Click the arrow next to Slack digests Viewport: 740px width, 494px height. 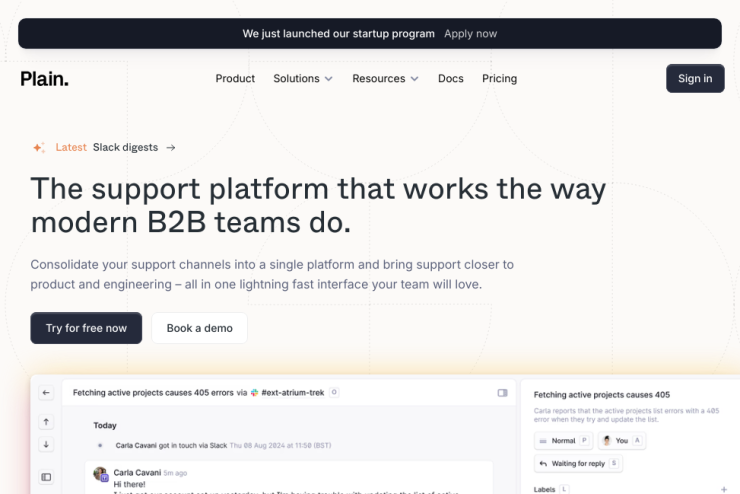171,148
